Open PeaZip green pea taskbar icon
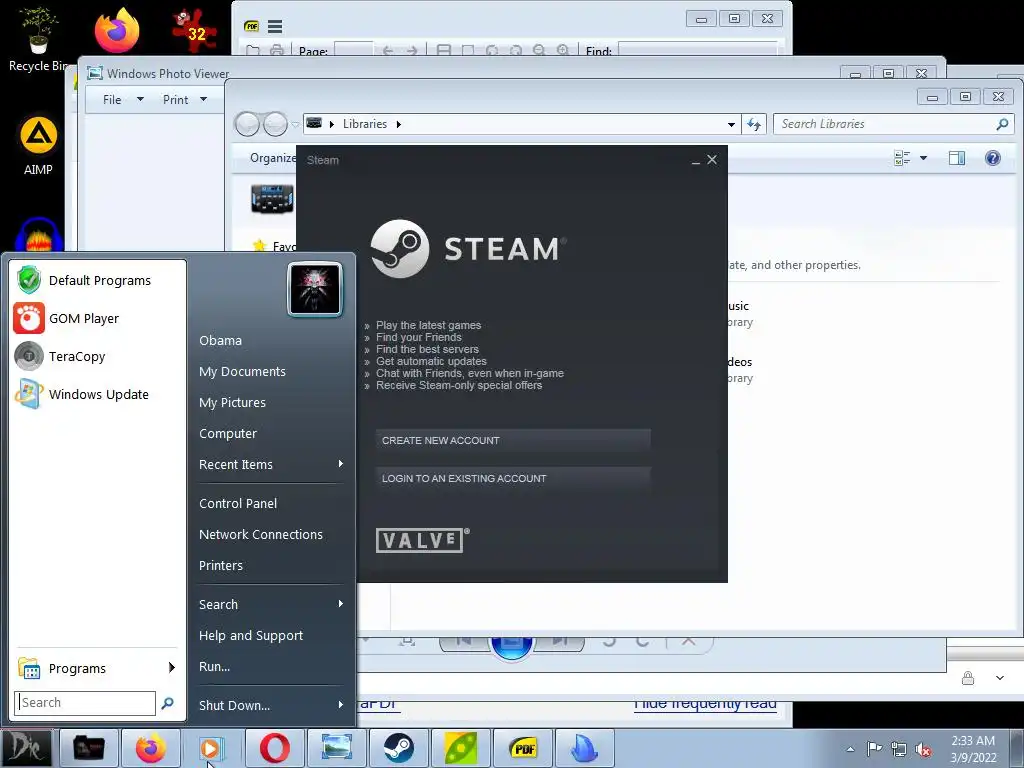 (461, 748)
